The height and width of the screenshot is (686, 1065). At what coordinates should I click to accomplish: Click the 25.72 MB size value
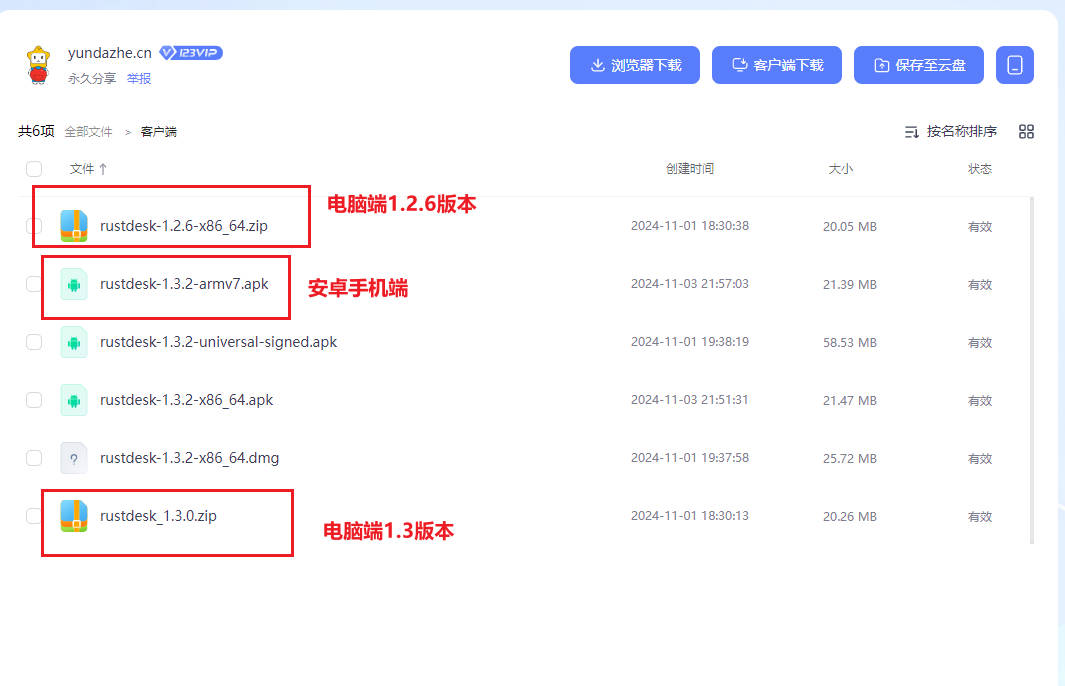850,459
